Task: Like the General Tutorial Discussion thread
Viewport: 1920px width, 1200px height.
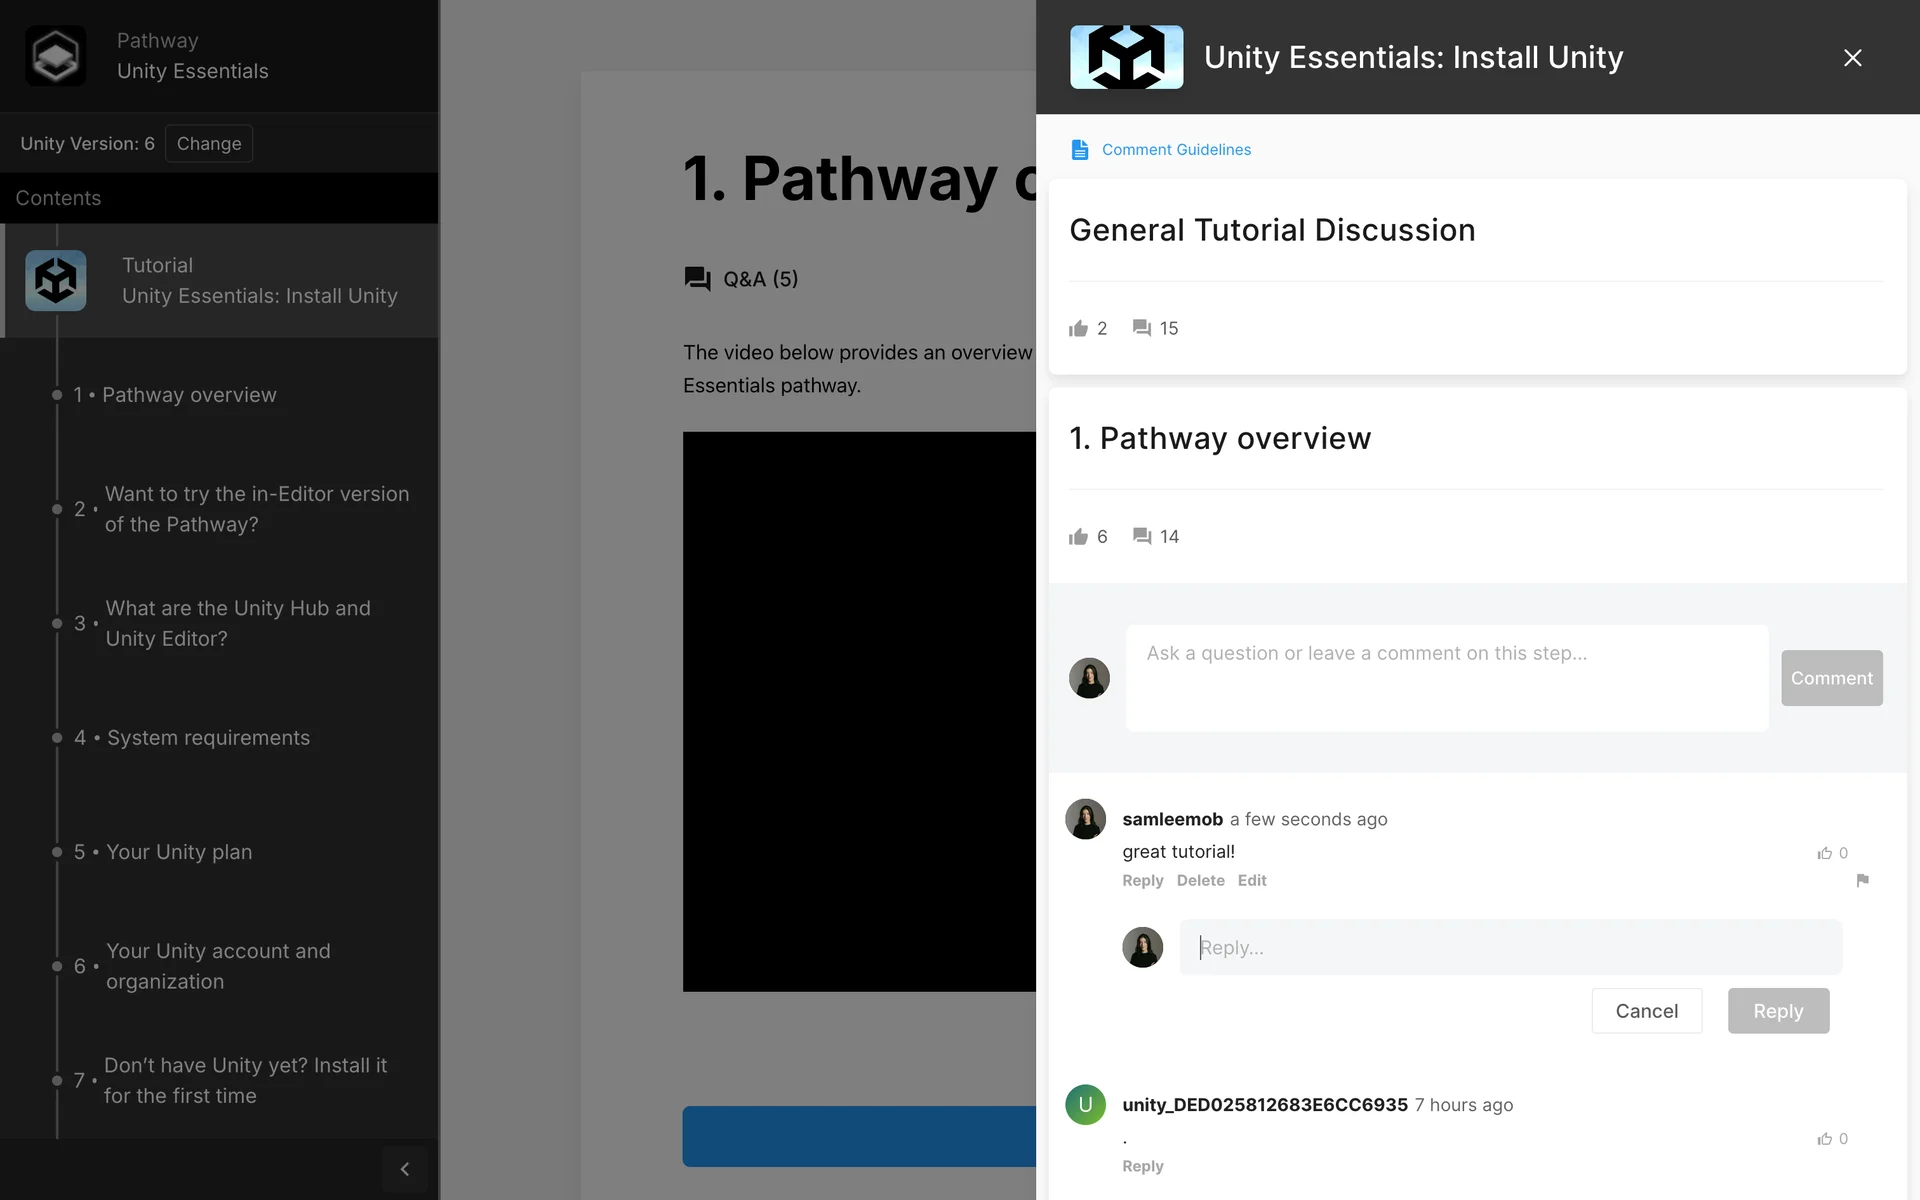Action: point(1078,329)
